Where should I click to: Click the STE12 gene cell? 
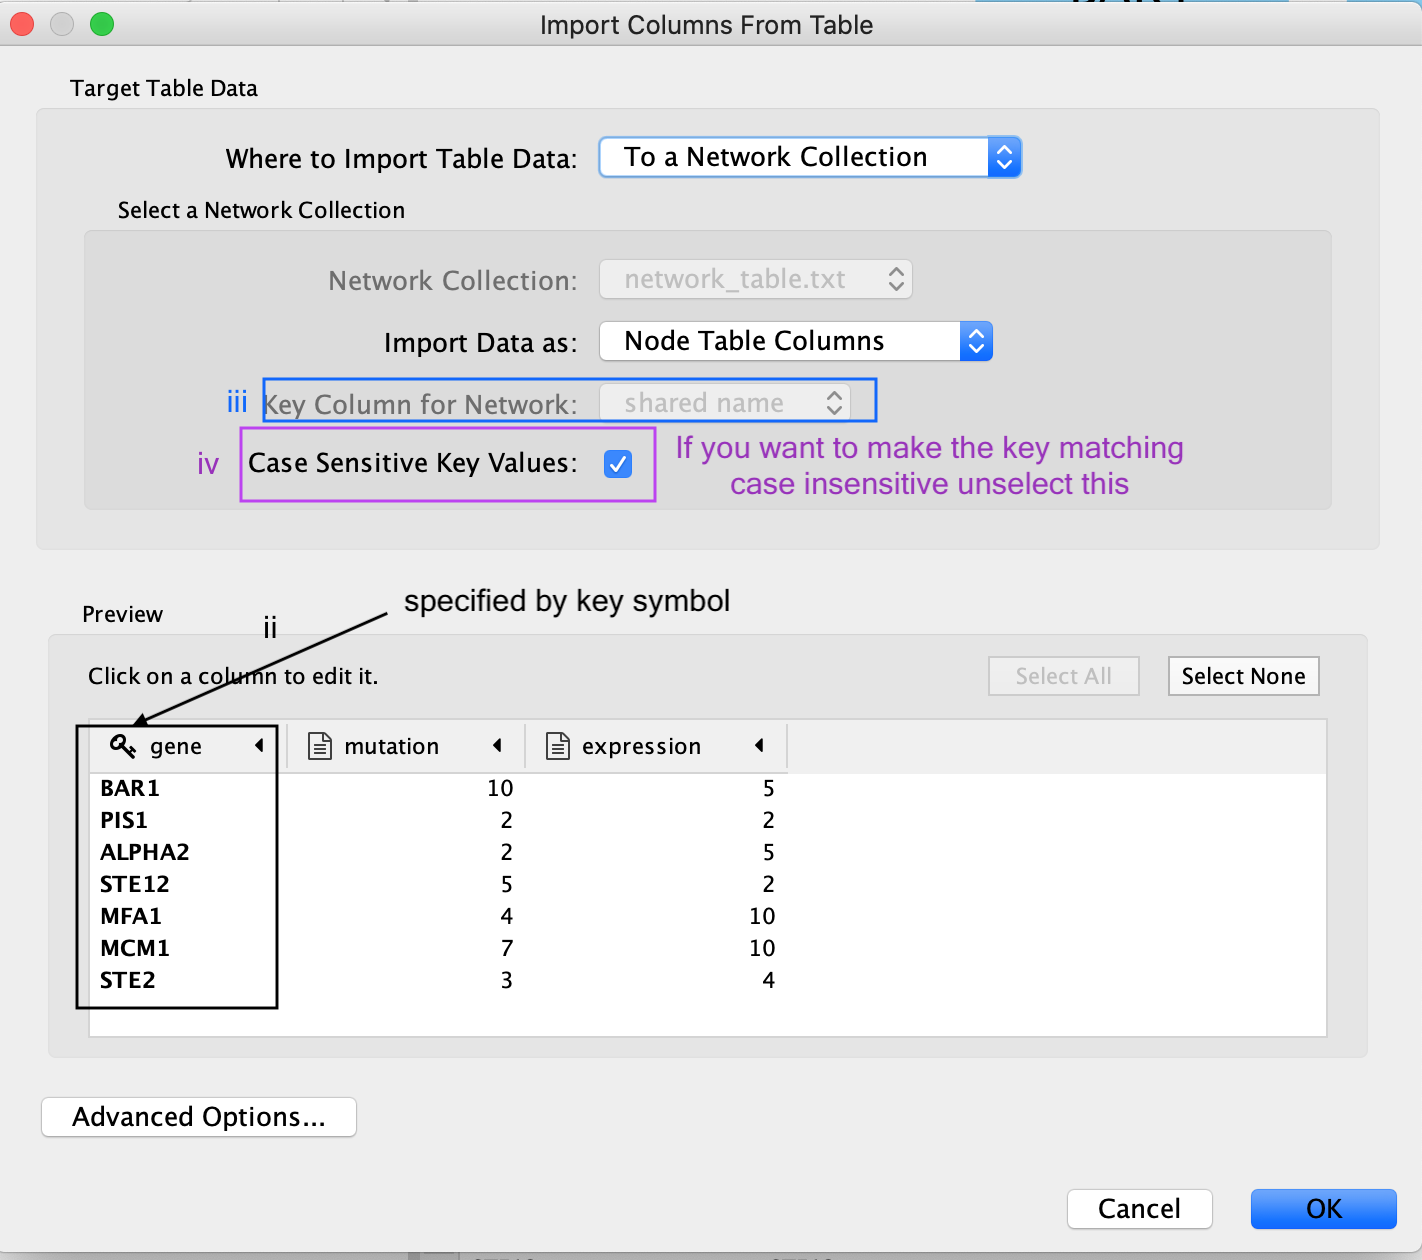(x=135, y=884)
